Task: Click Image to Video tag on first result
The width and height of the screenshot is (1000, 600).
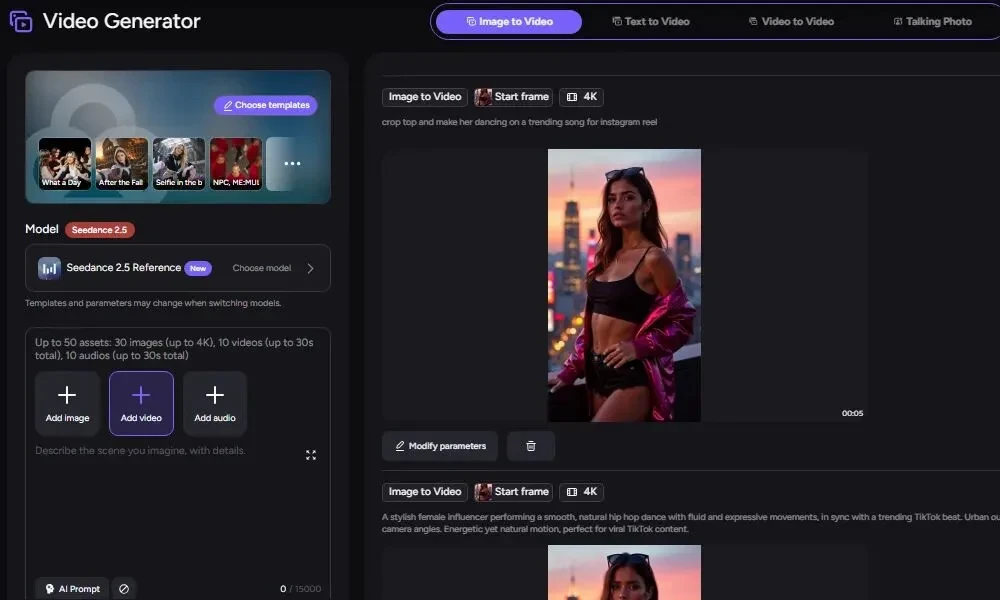Action: point(425,97)
